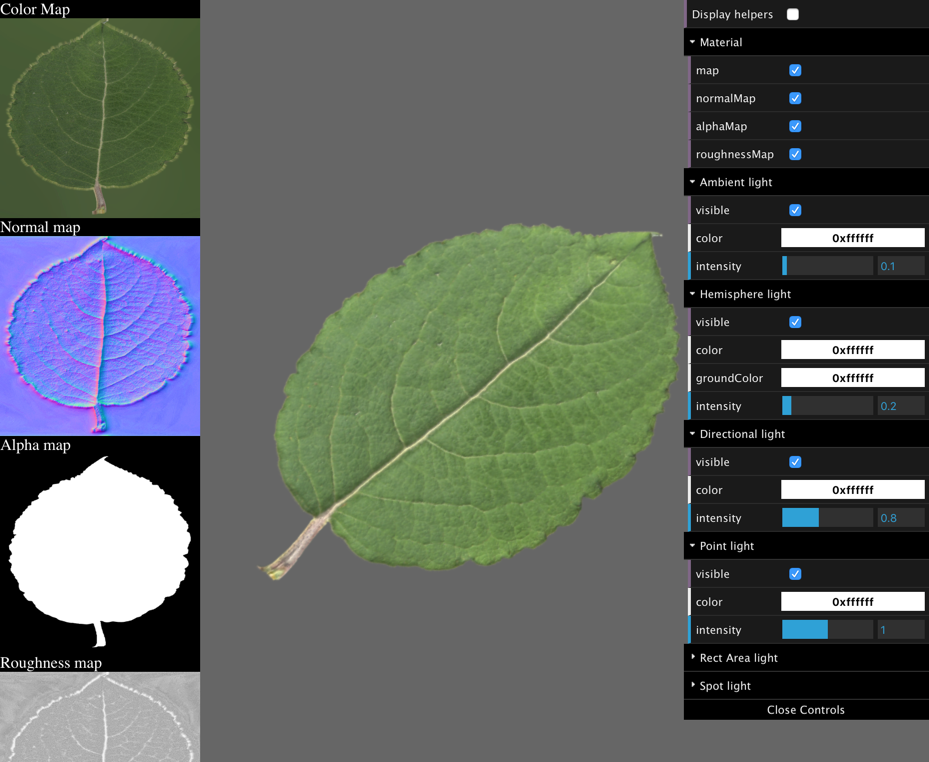Open Hemisphere light color swatch
The image size is (929, 762).
tap(853, 350)
